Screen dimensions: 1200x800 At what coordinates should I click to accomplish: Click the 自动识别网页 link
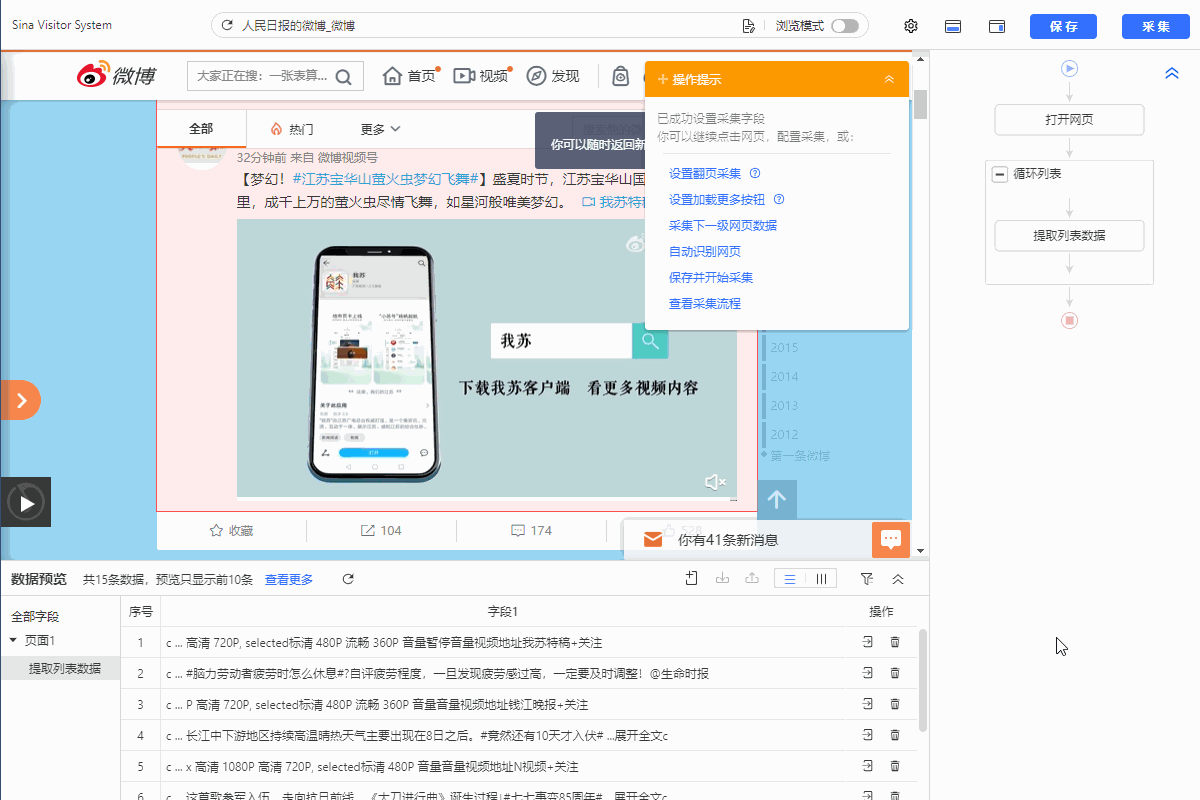point(705,251)
